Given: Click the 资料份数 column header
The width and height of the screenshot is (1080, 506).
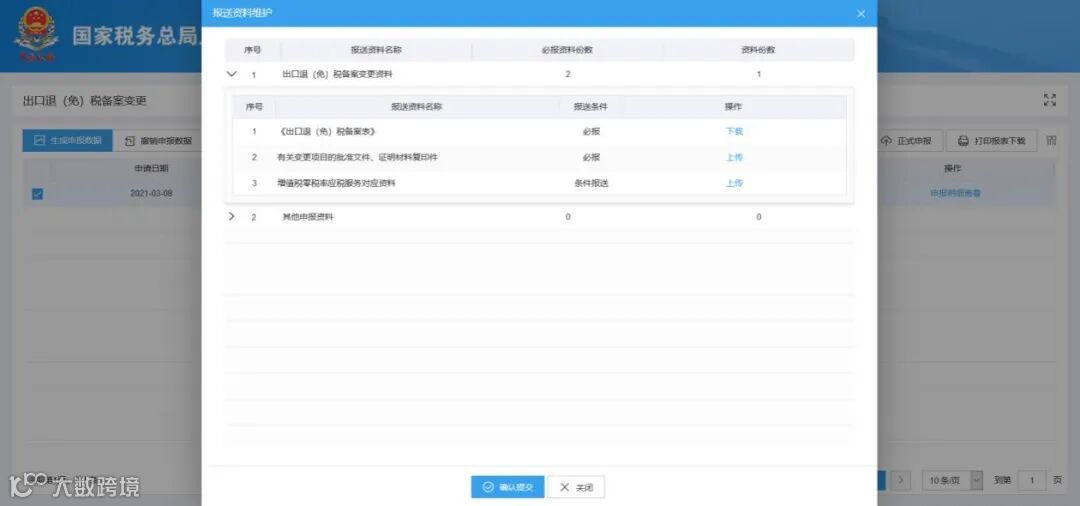Looking at the screenshot, I should pyautogui.click(x=758, y=50).
